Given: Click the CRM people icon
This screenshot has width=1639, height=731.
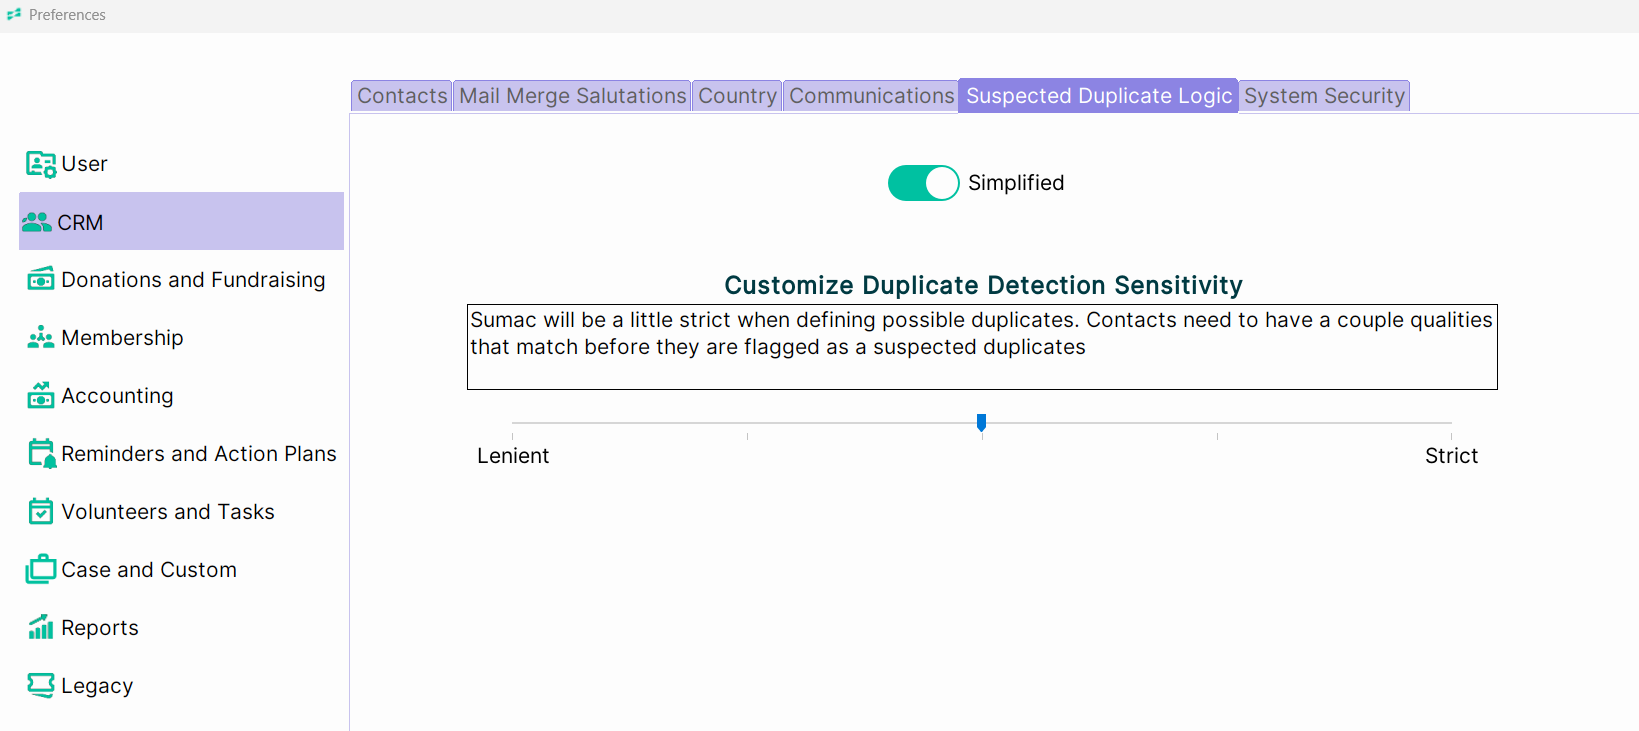Looking at the screenshot, I should pos(37,222).
